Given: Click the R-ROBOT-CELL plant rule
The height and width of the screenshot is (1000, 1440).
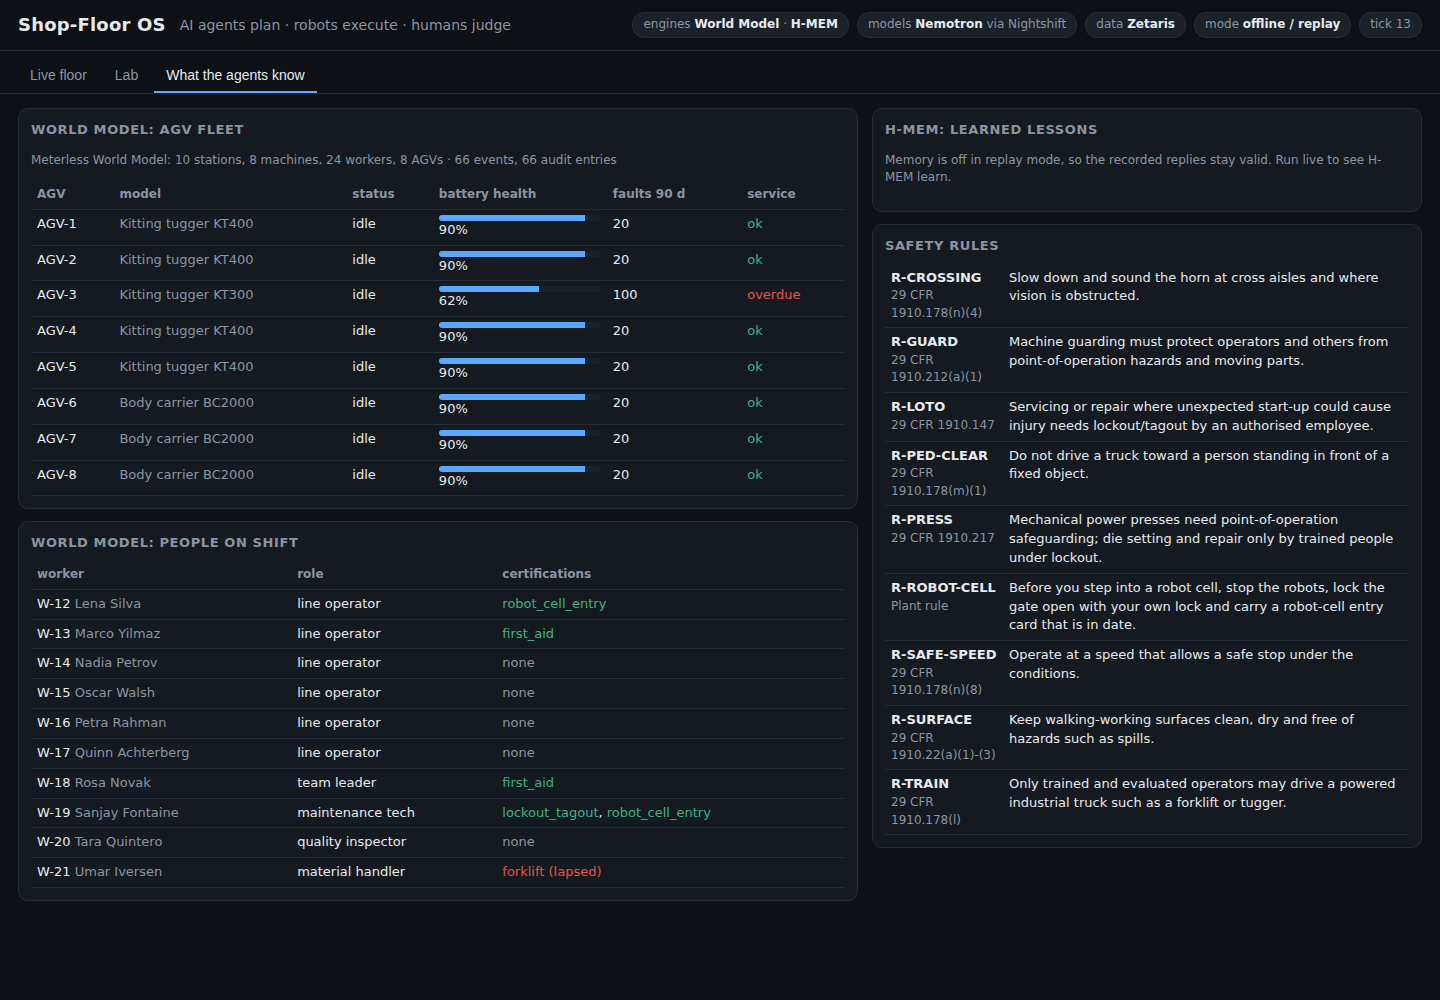Looking at the screenshot, I should click(1147, 607).
